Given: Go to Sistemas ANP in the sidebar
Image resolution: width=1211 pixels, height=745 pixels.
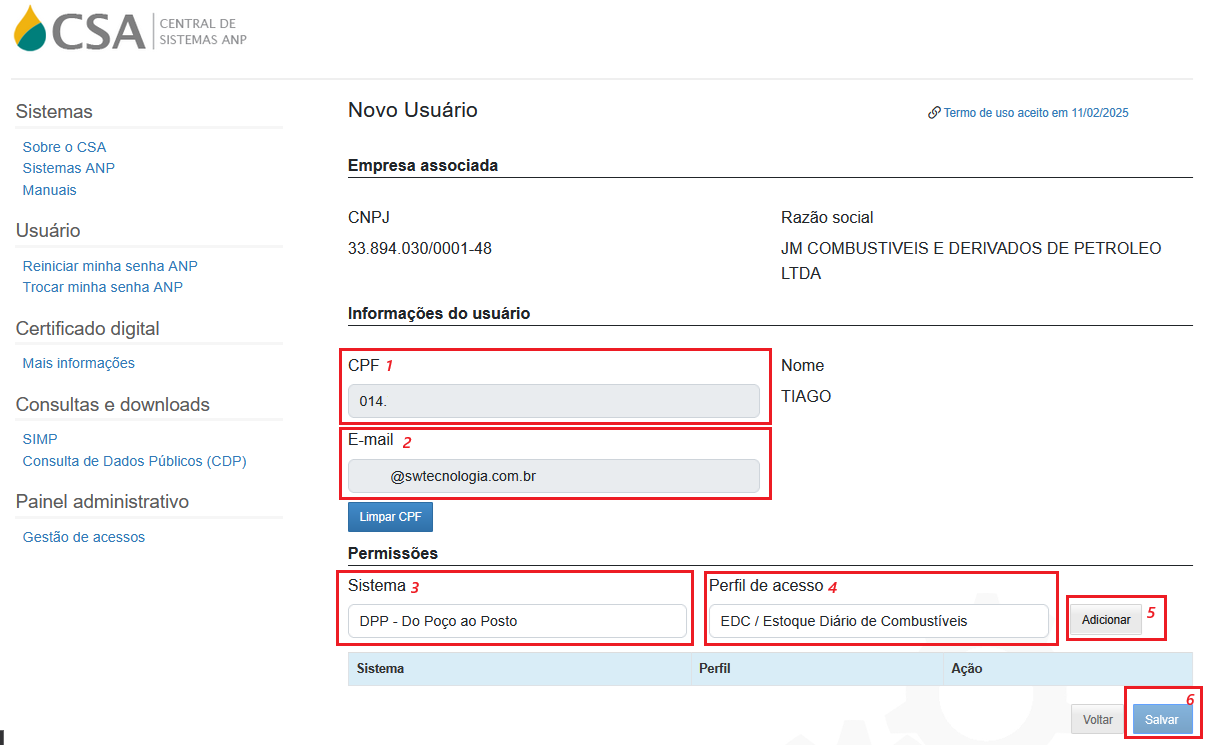Looking at the screenshot, I should 68,168.
